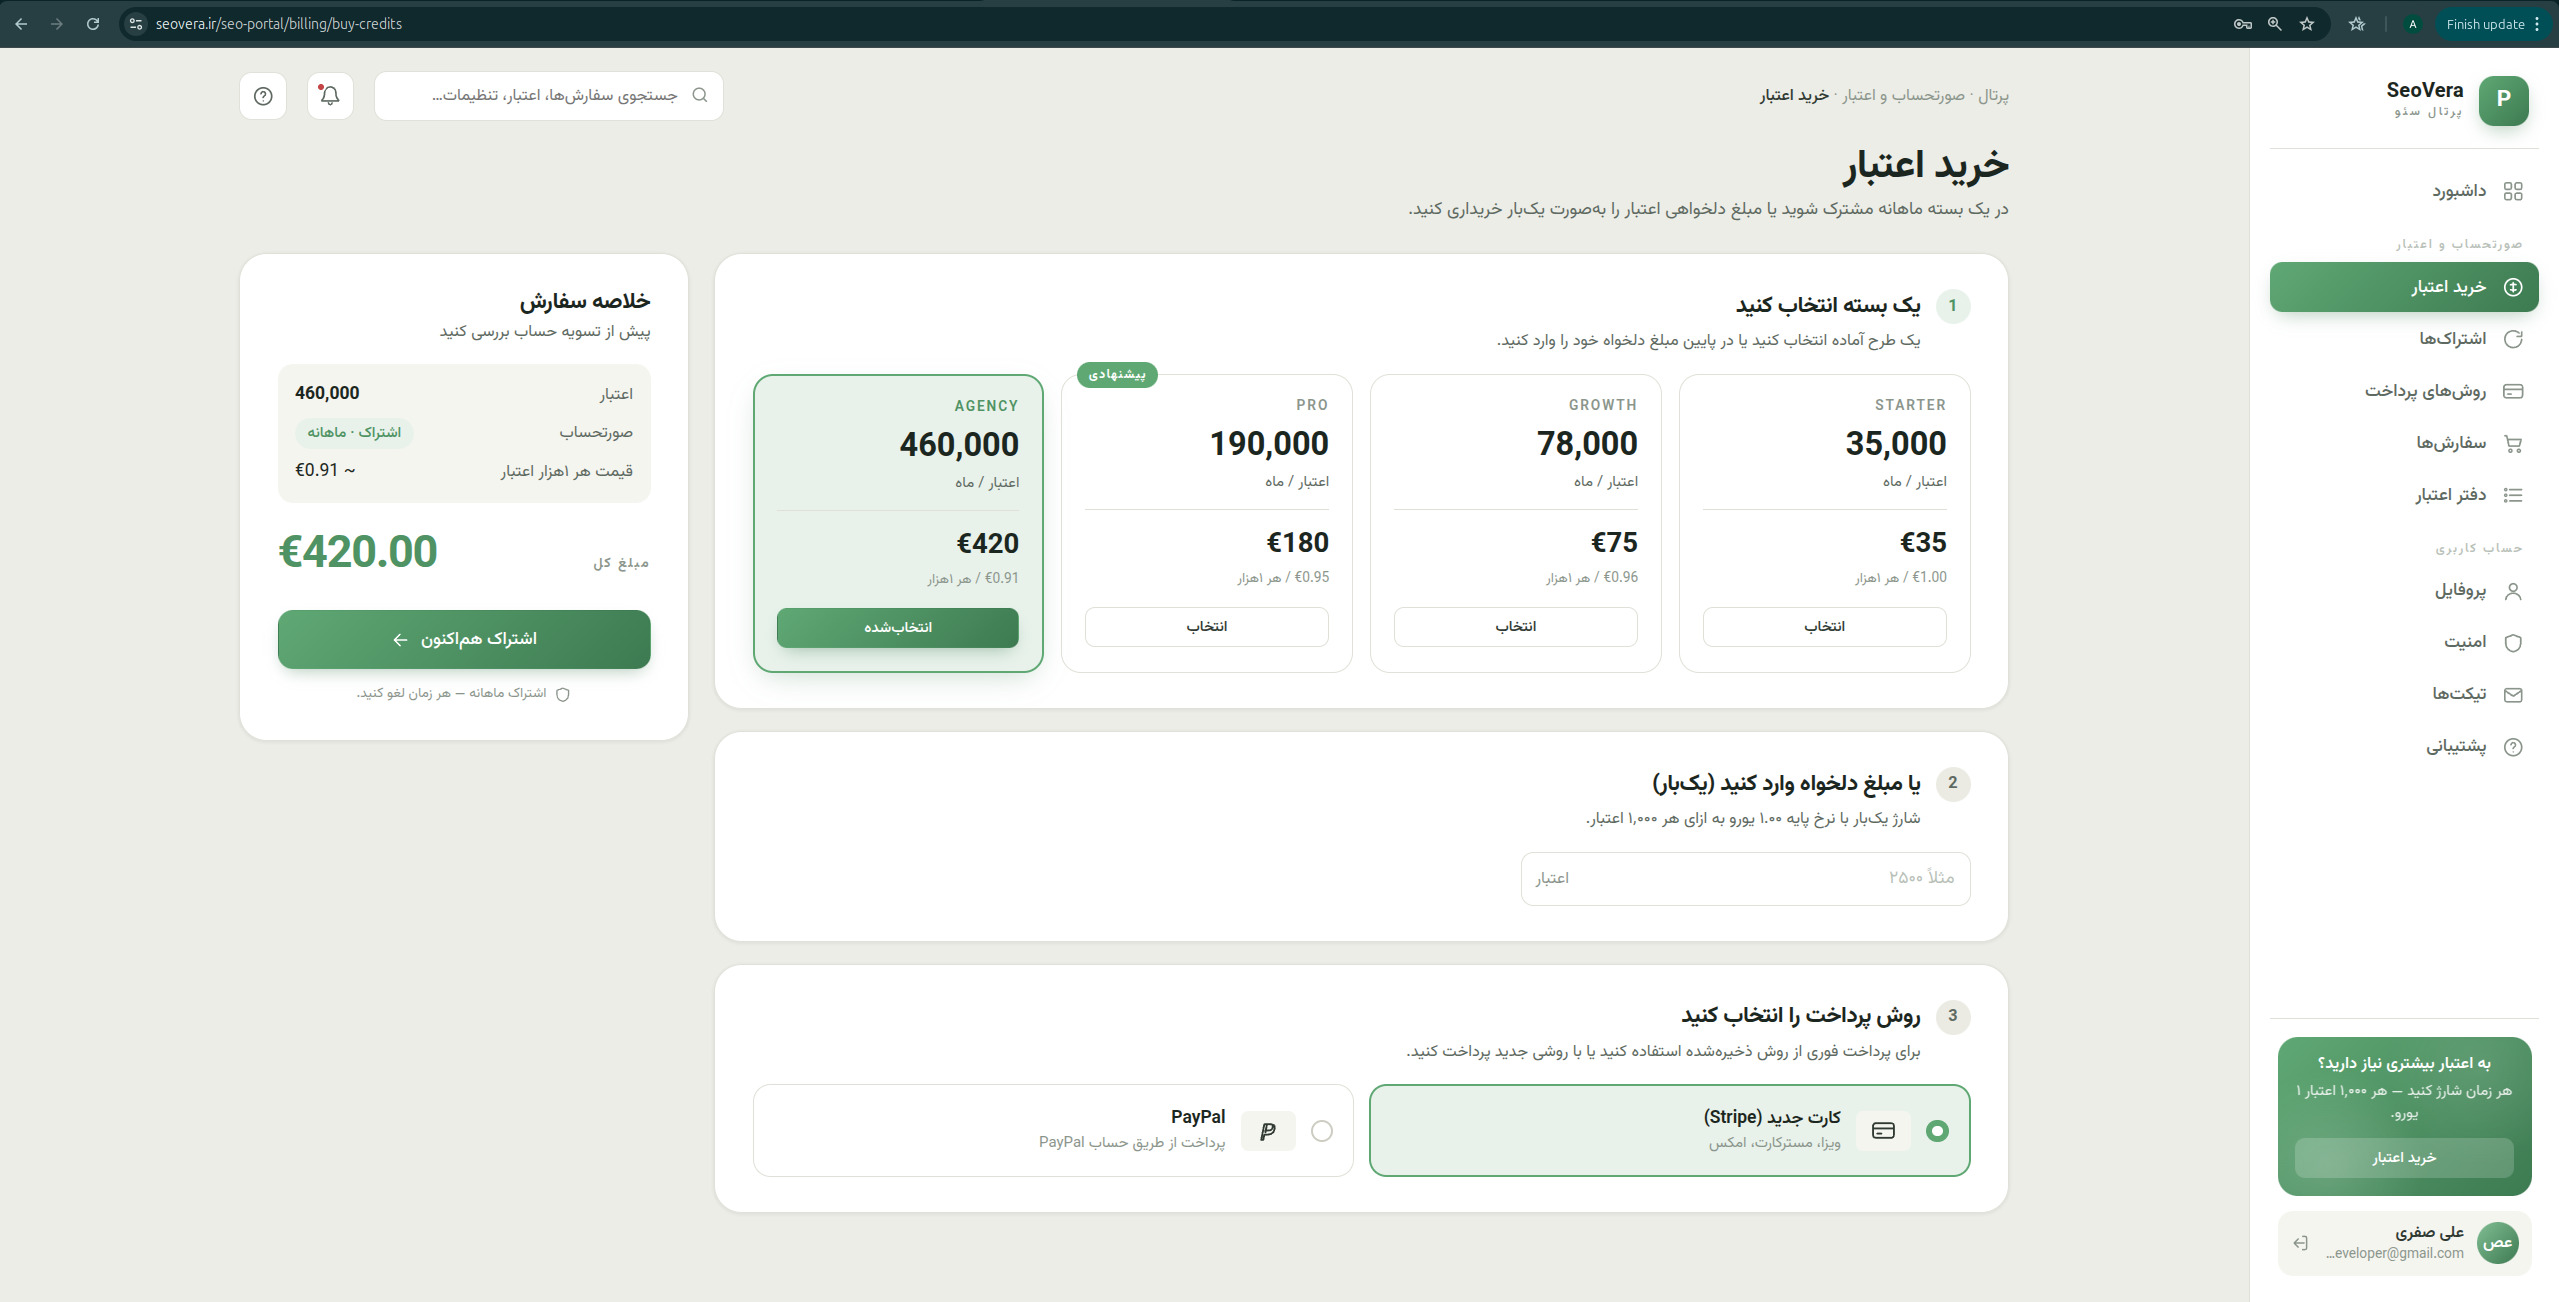Open روش‌های پرداخت in the sidebar
This screenshot has width=2559, height=1302.
(2404, 391)
